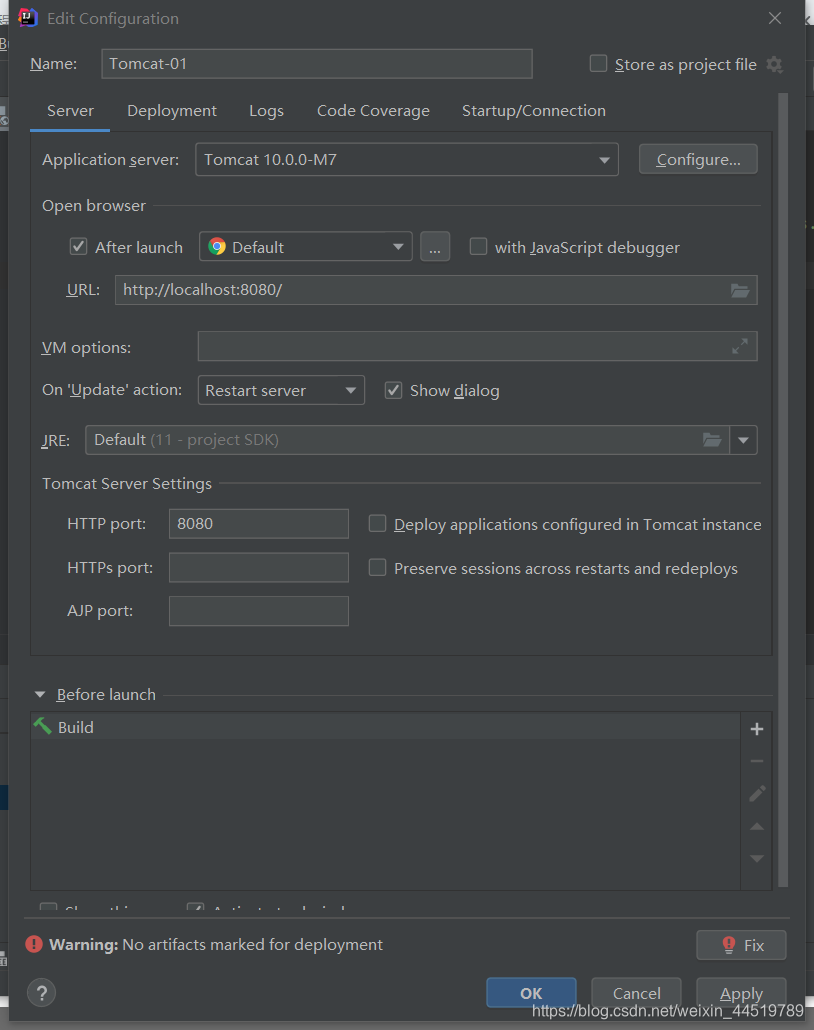Move Before launch task down with arrow icon
814x1030 pixels.
pos(757,859)
